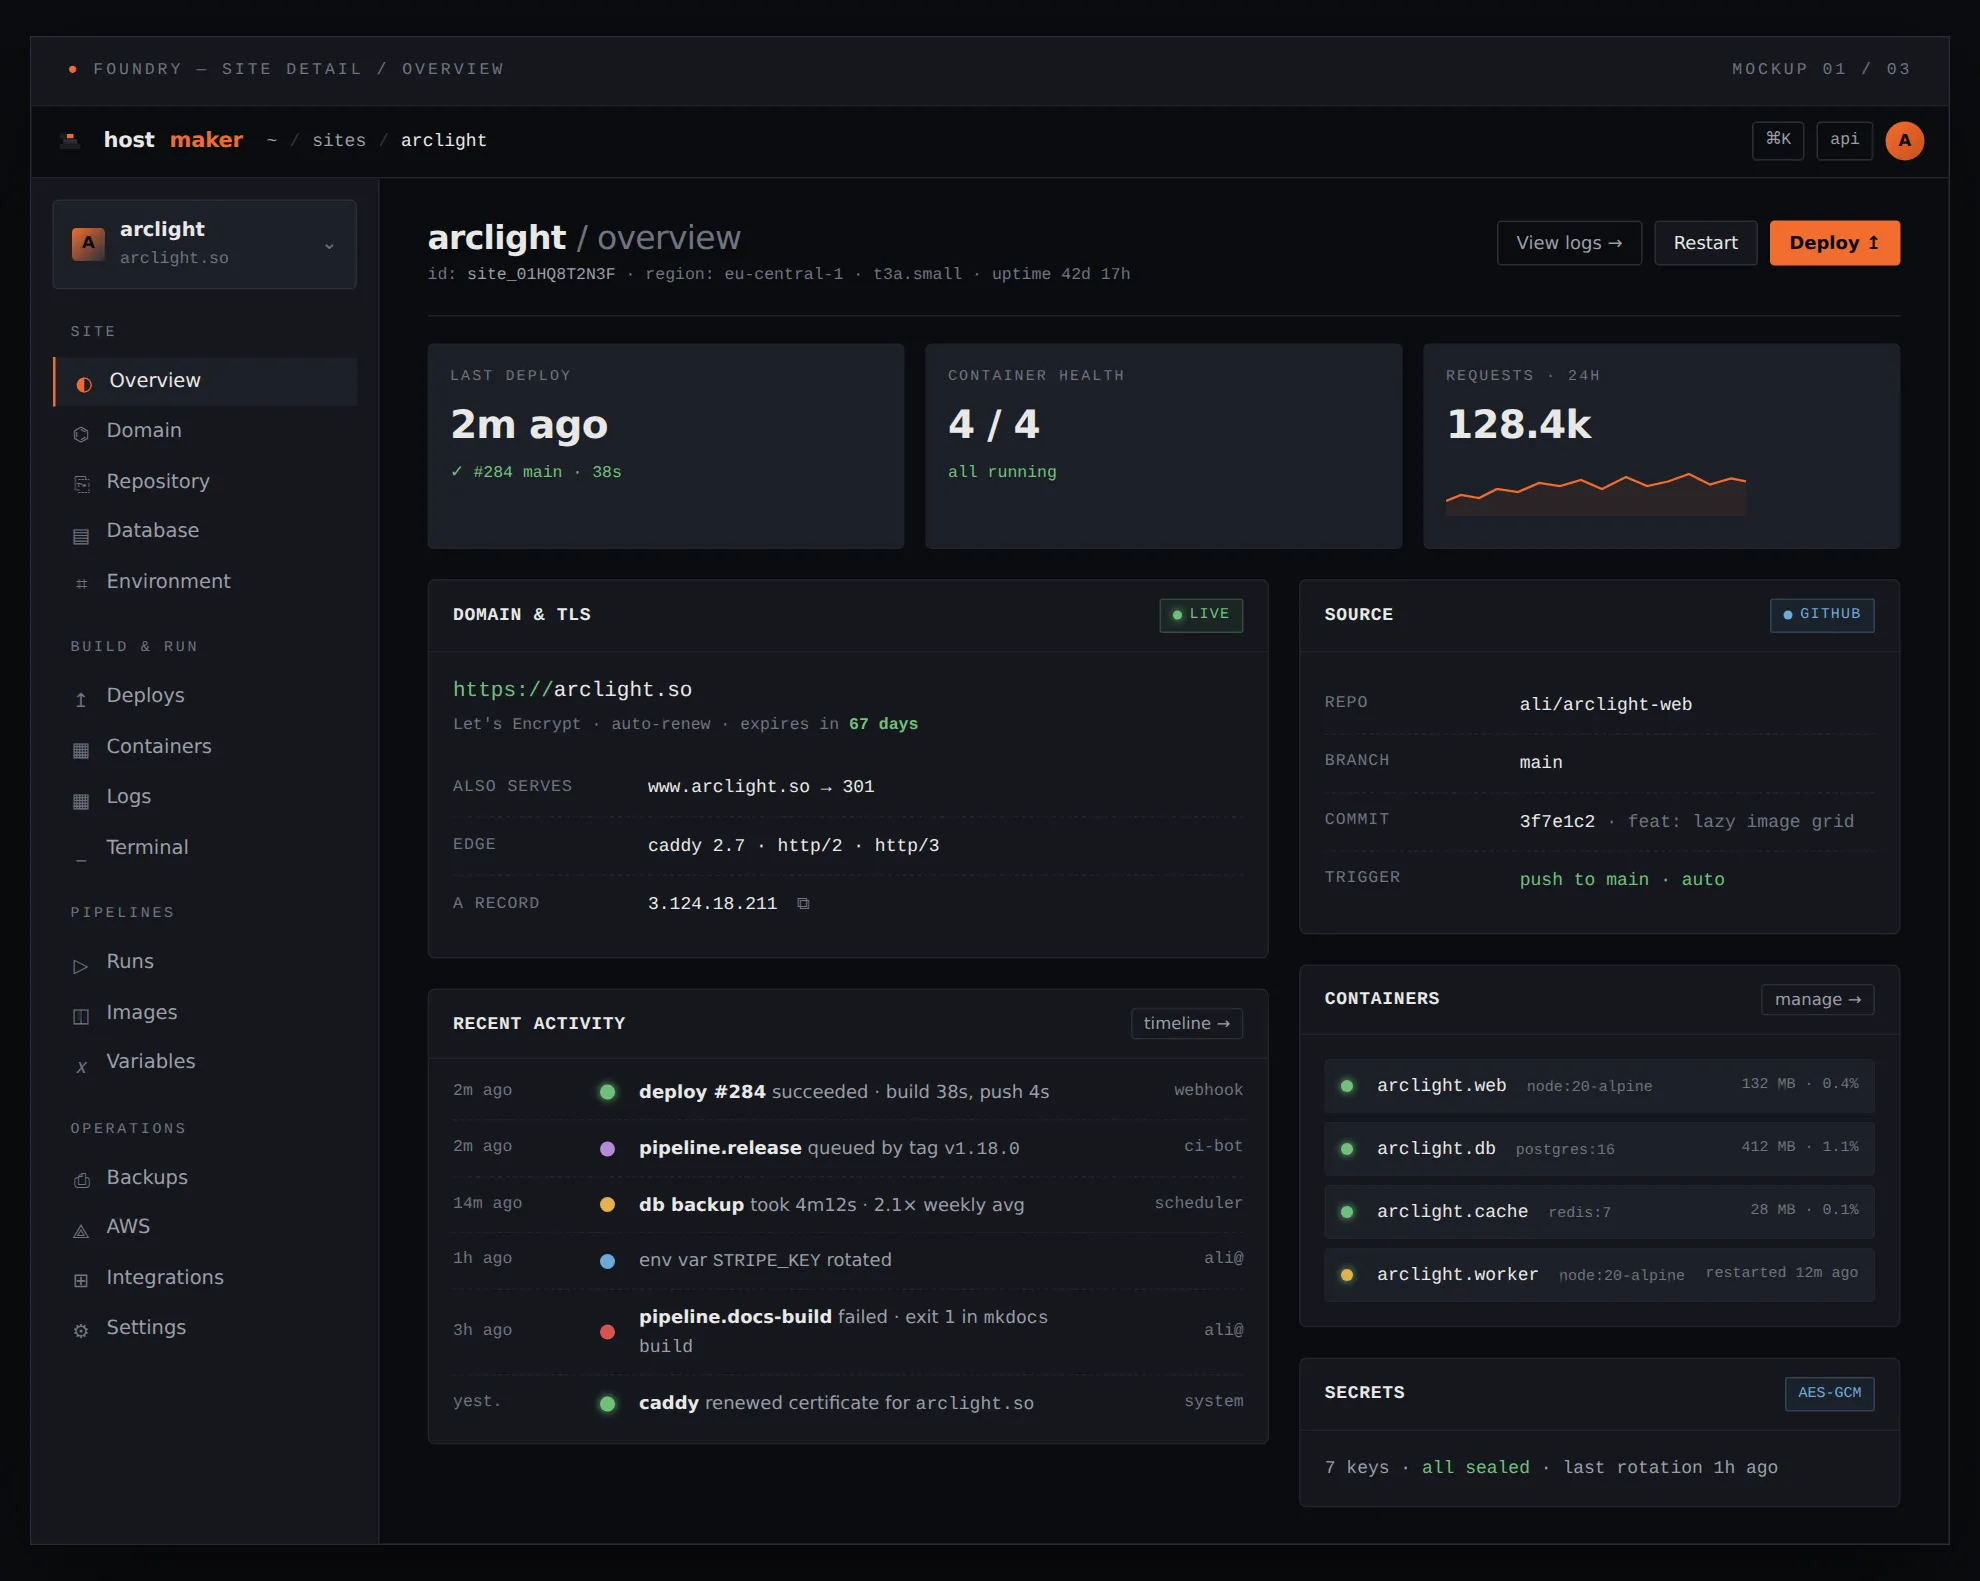Click env var STRIPE_KEY rotated entry
This screenshot has width=1980, height=1581.
point(848,1260)
